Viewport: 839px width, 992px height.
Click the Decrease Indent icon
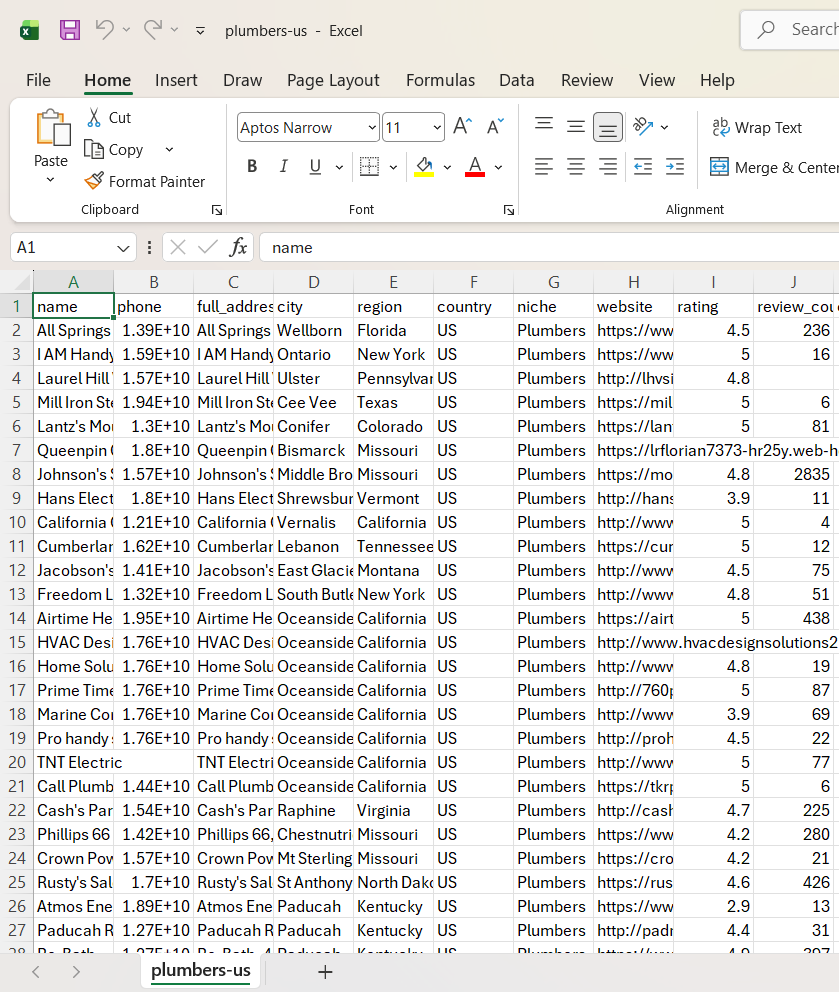(x=643, y=167)
